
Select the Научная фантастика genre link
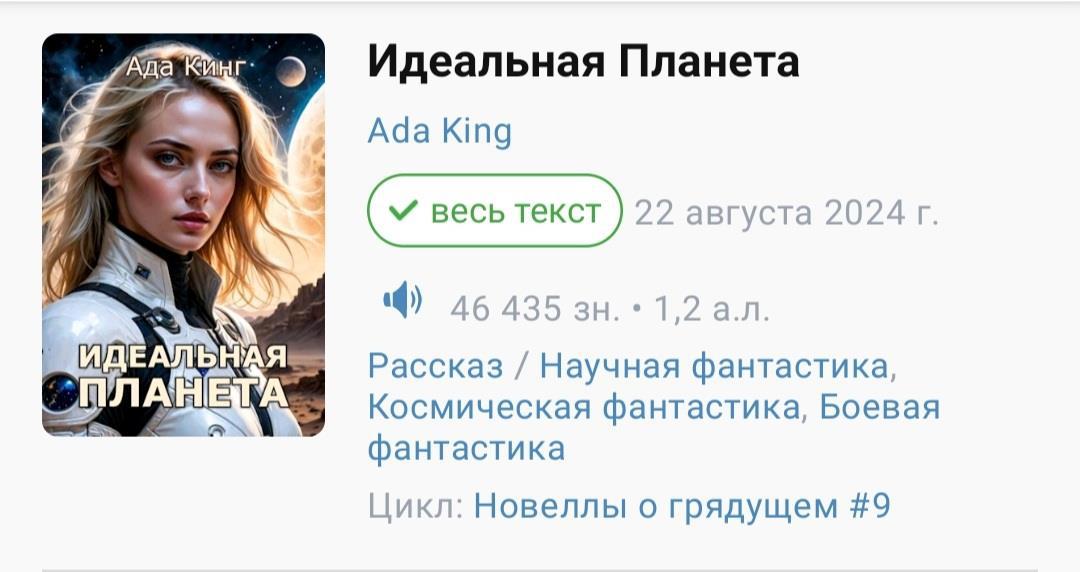tap(718, 365)
